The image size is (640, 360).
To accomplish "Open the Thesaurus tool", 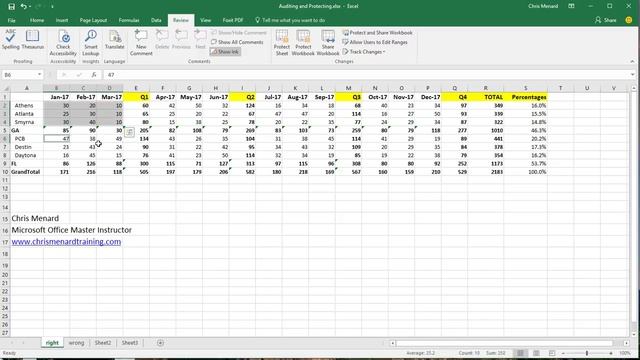I will pyautogui.click(x=32, y=40).
